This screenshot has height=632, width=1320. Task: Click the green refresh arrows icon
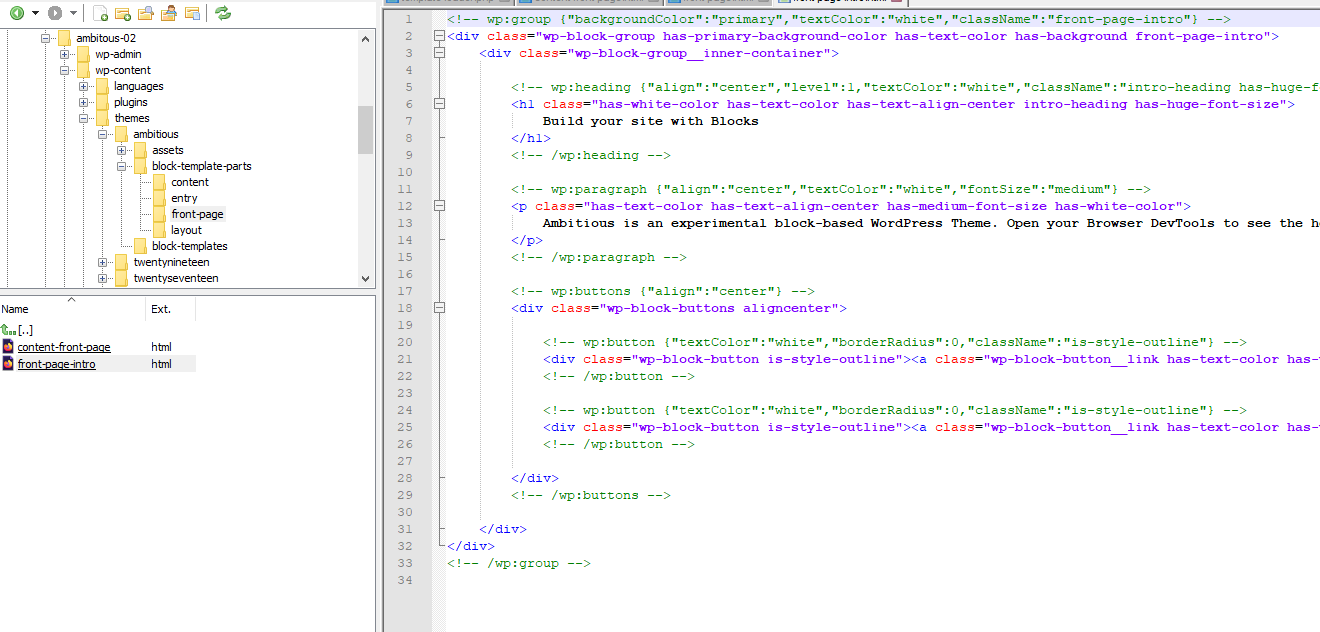(222, 13)
